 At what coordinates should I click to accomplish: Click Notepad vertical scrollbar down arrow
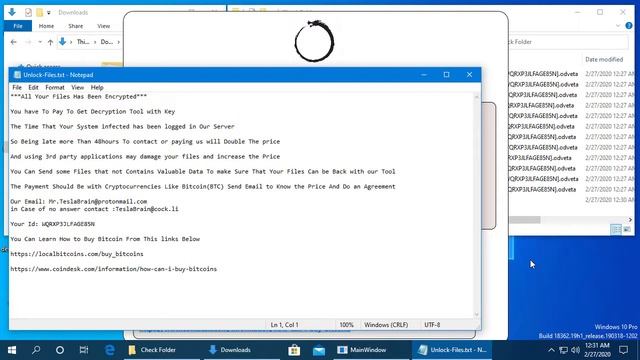coord(476,315)
